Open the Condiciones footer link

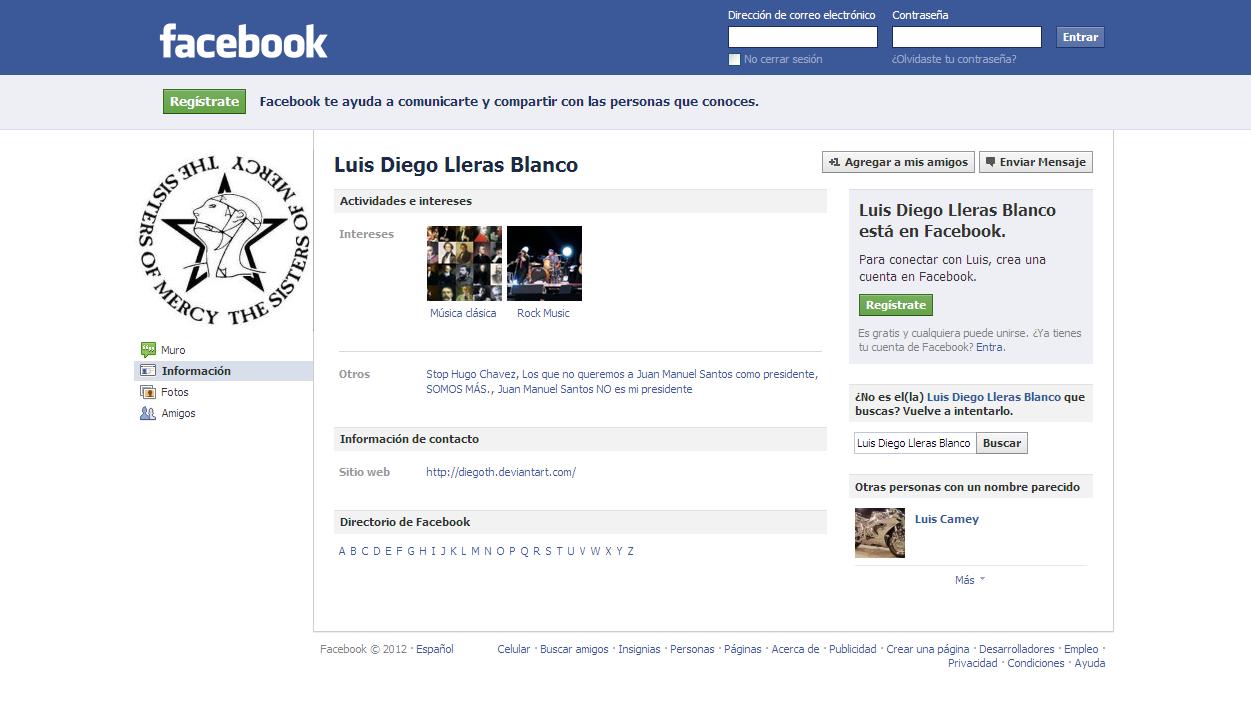click(1036, 663)
